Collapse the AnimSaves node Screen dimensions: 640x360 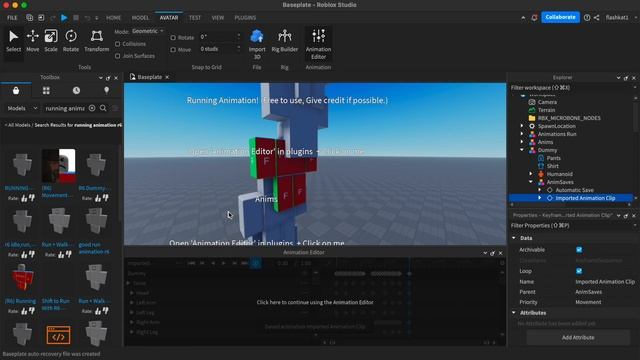(531, 182)
